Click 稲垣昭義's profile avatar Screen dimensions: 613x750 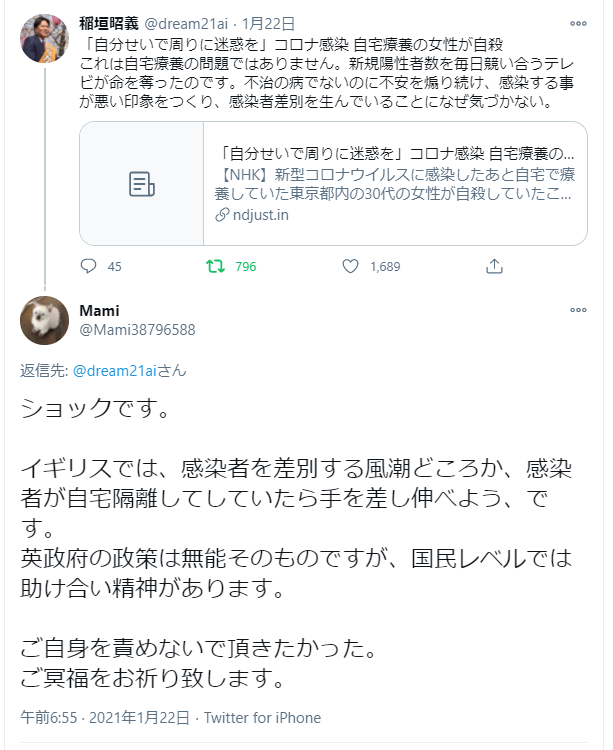pos(44,37)
